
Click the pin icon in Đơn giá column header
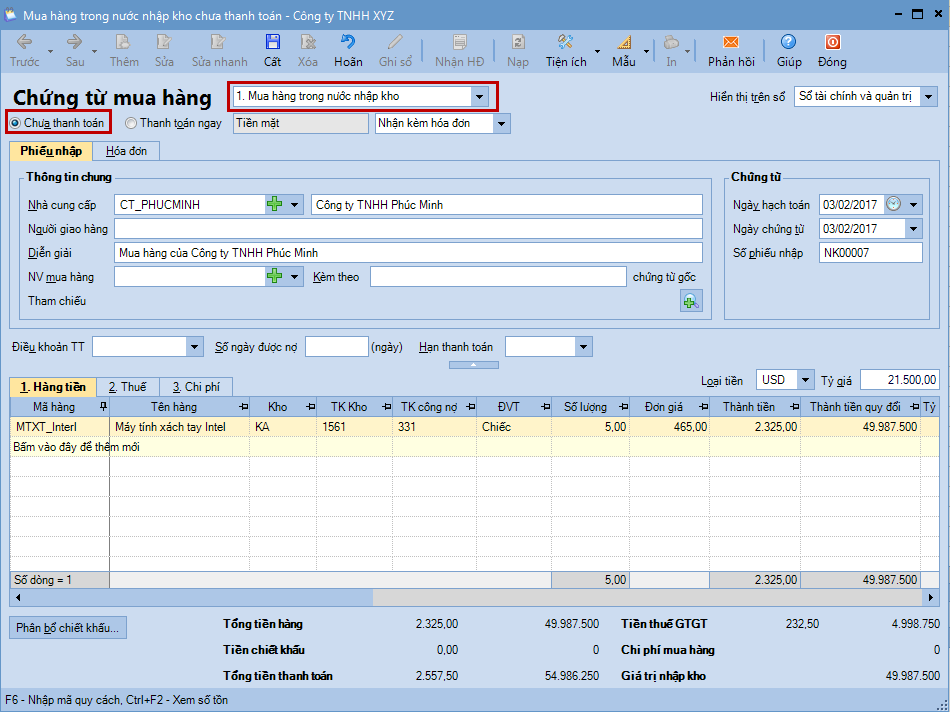(x=703, y=407)
